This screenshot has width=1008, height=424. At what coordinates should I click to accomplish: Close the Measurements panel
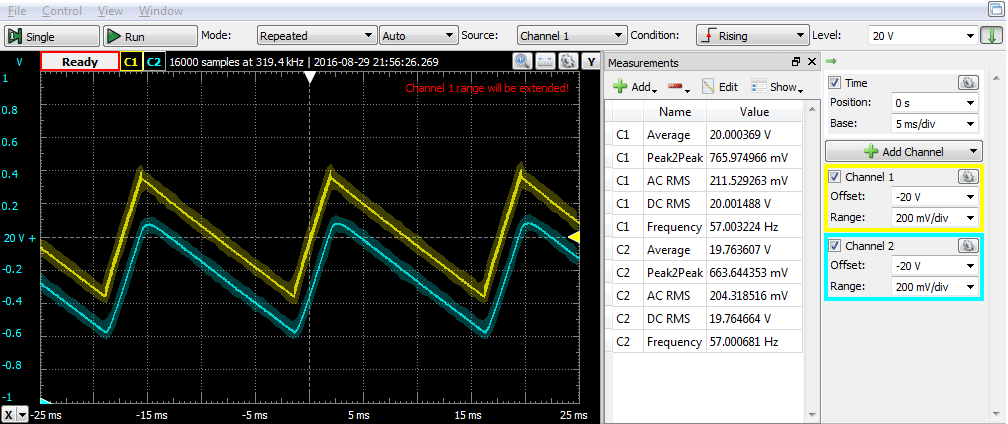811,62
